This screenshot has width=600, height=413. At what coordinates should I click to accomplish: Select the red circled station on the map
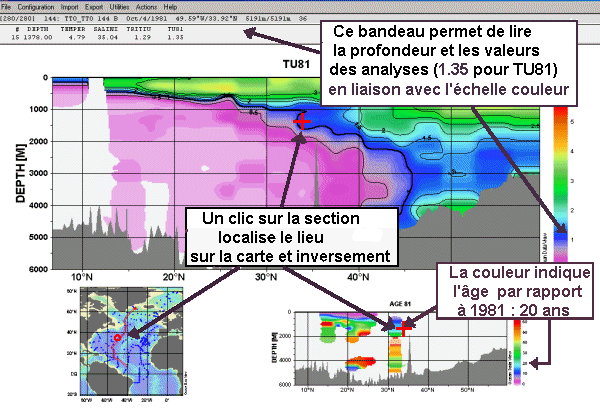[117, 338]
